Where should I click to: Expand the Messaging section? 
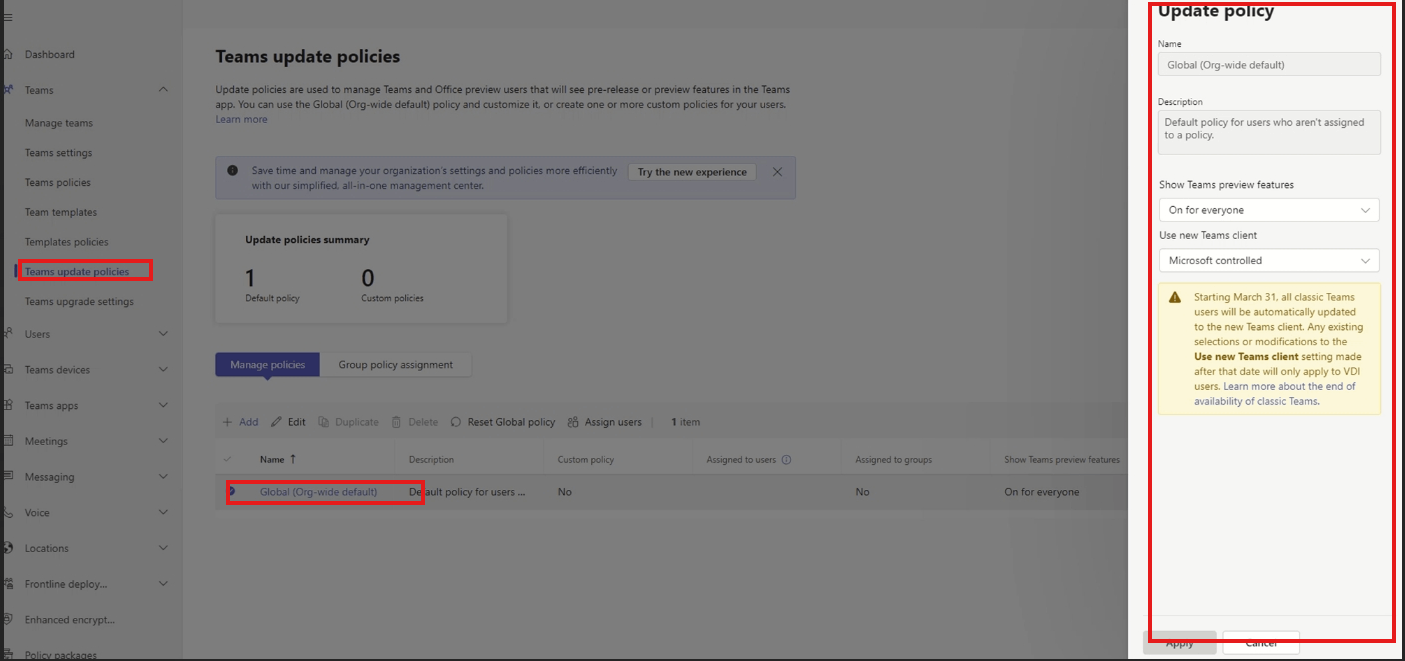tap(163, 477)
